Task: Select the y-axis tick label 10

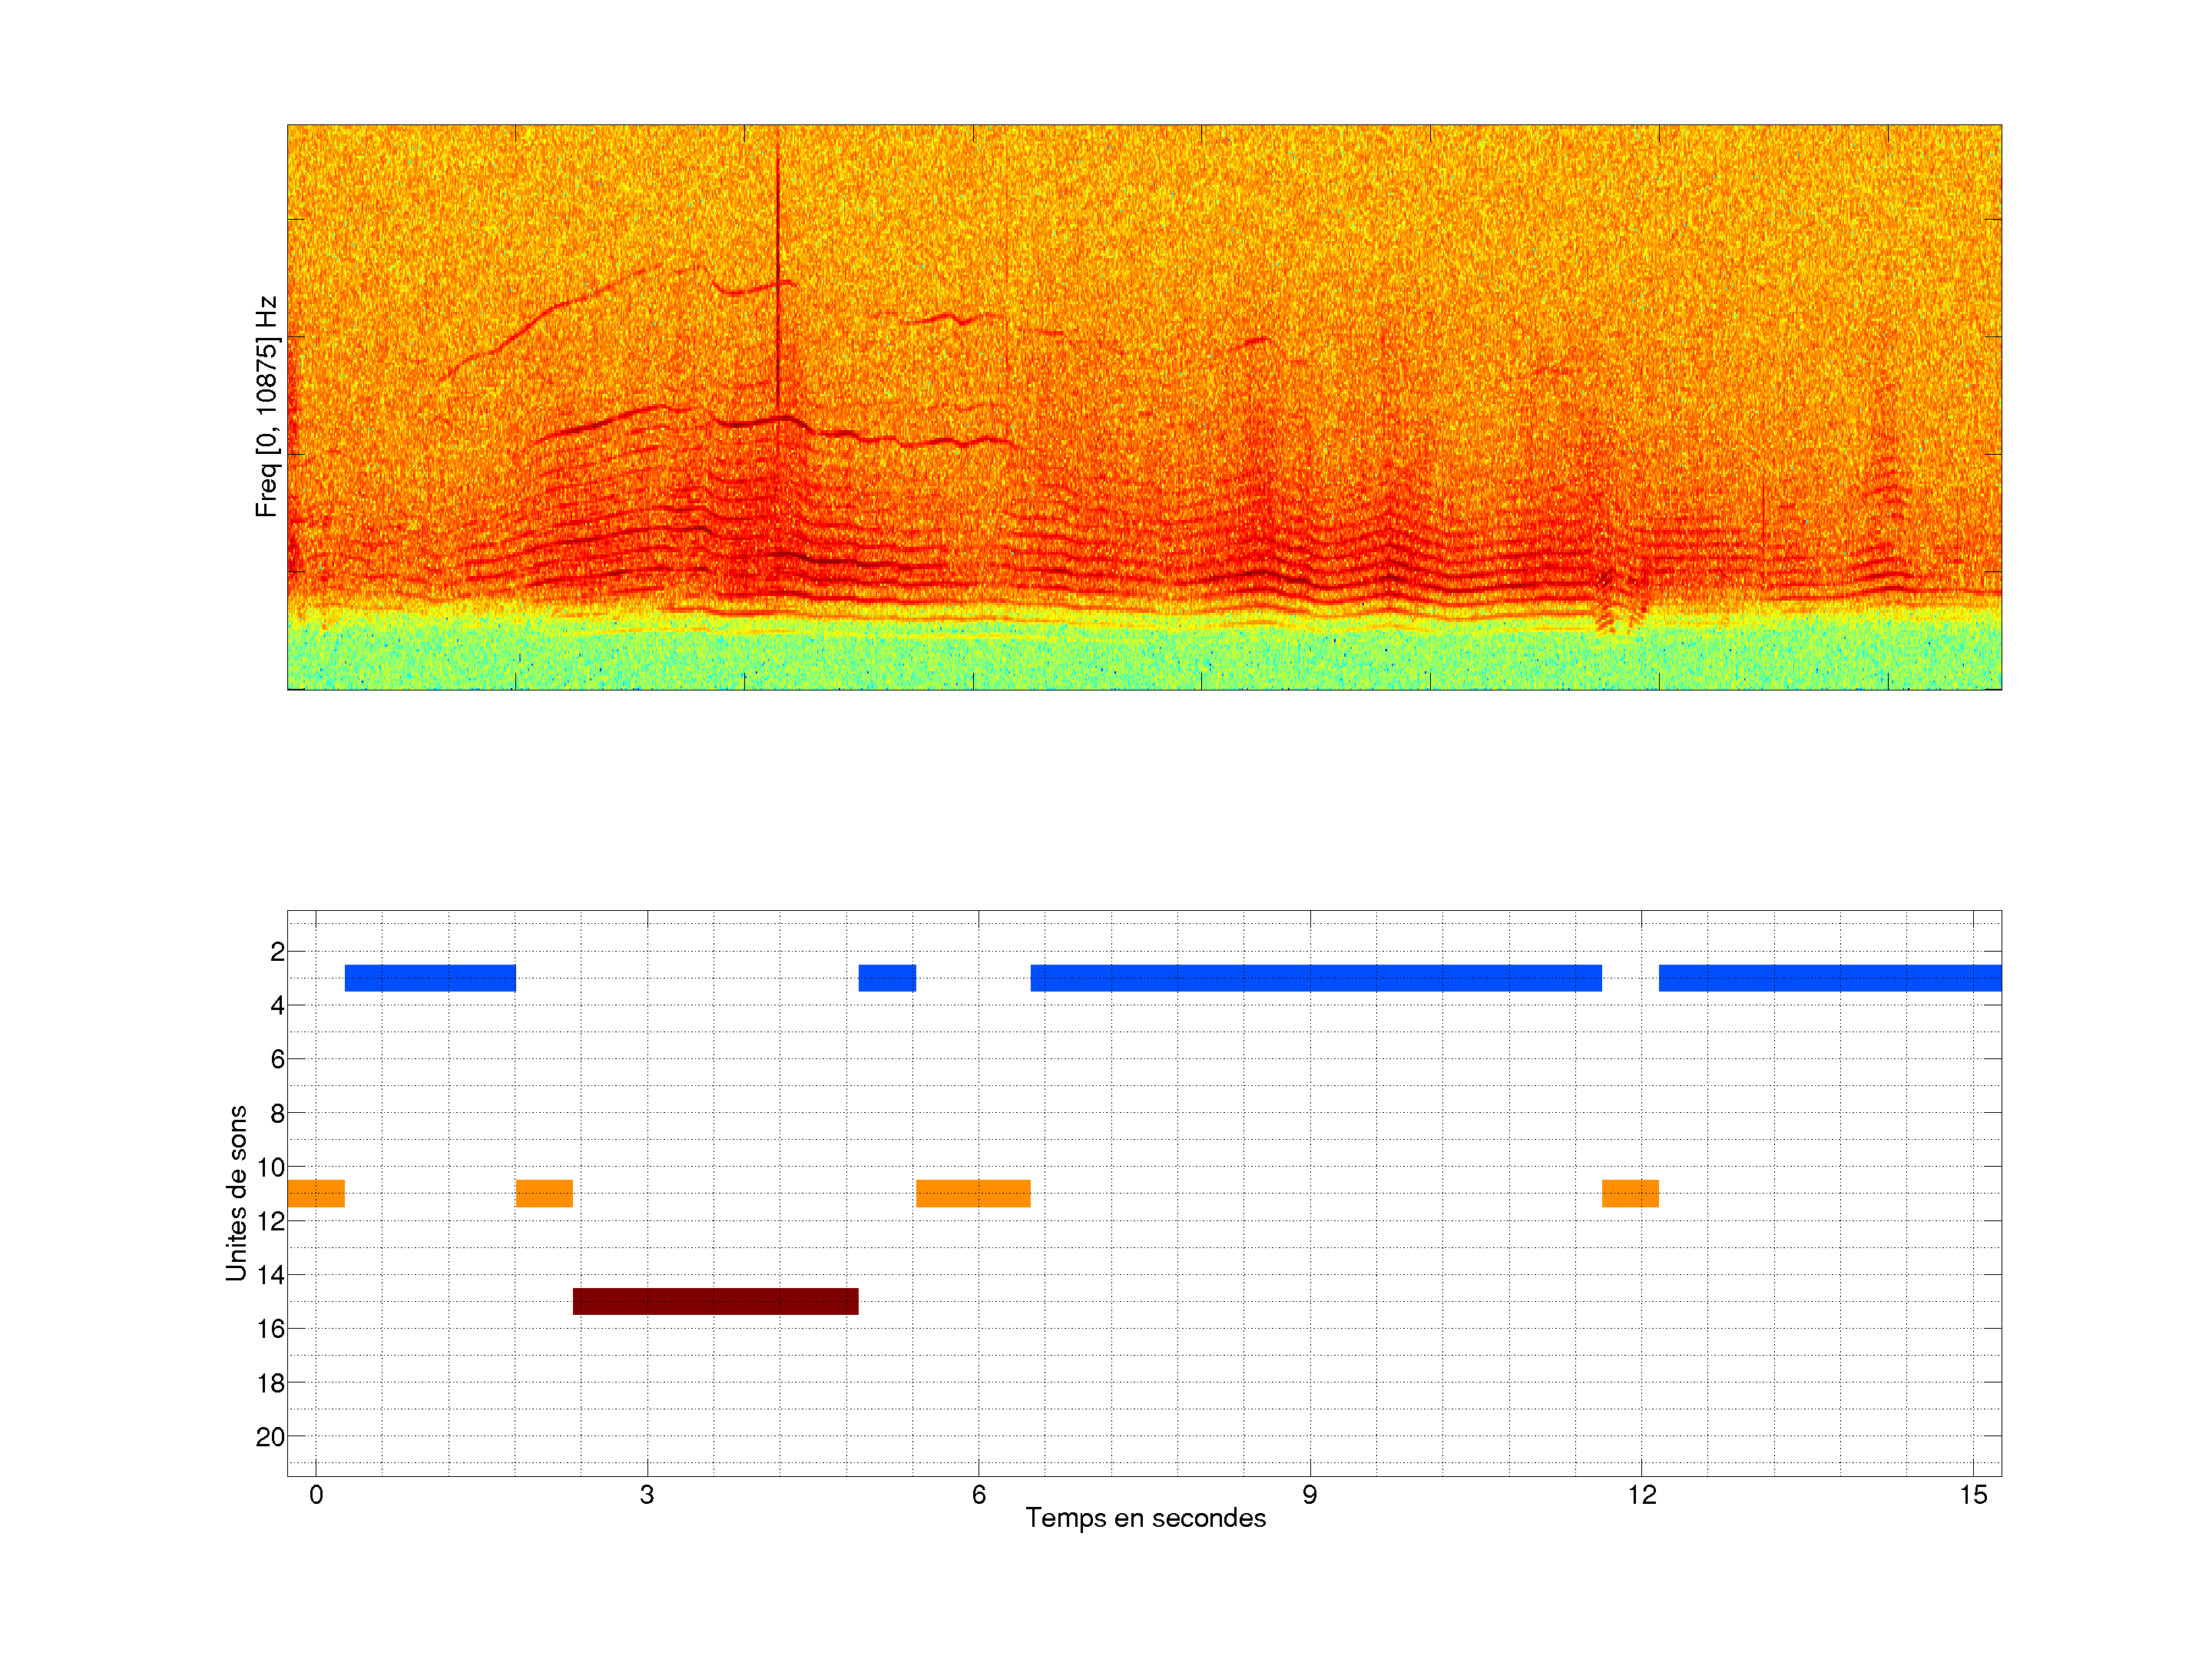Action: (270, 1167)
